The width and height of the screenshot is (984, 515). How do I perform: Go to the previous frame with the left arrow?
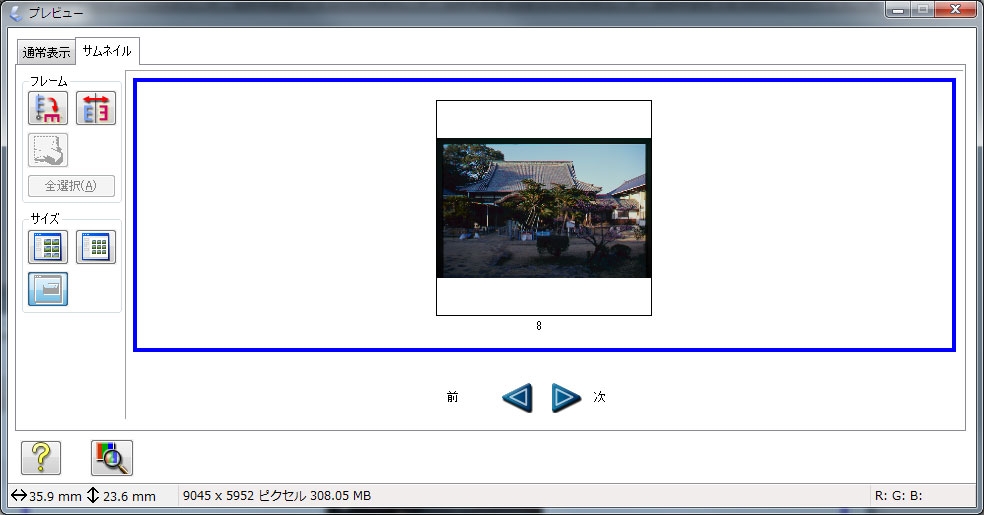517,397
